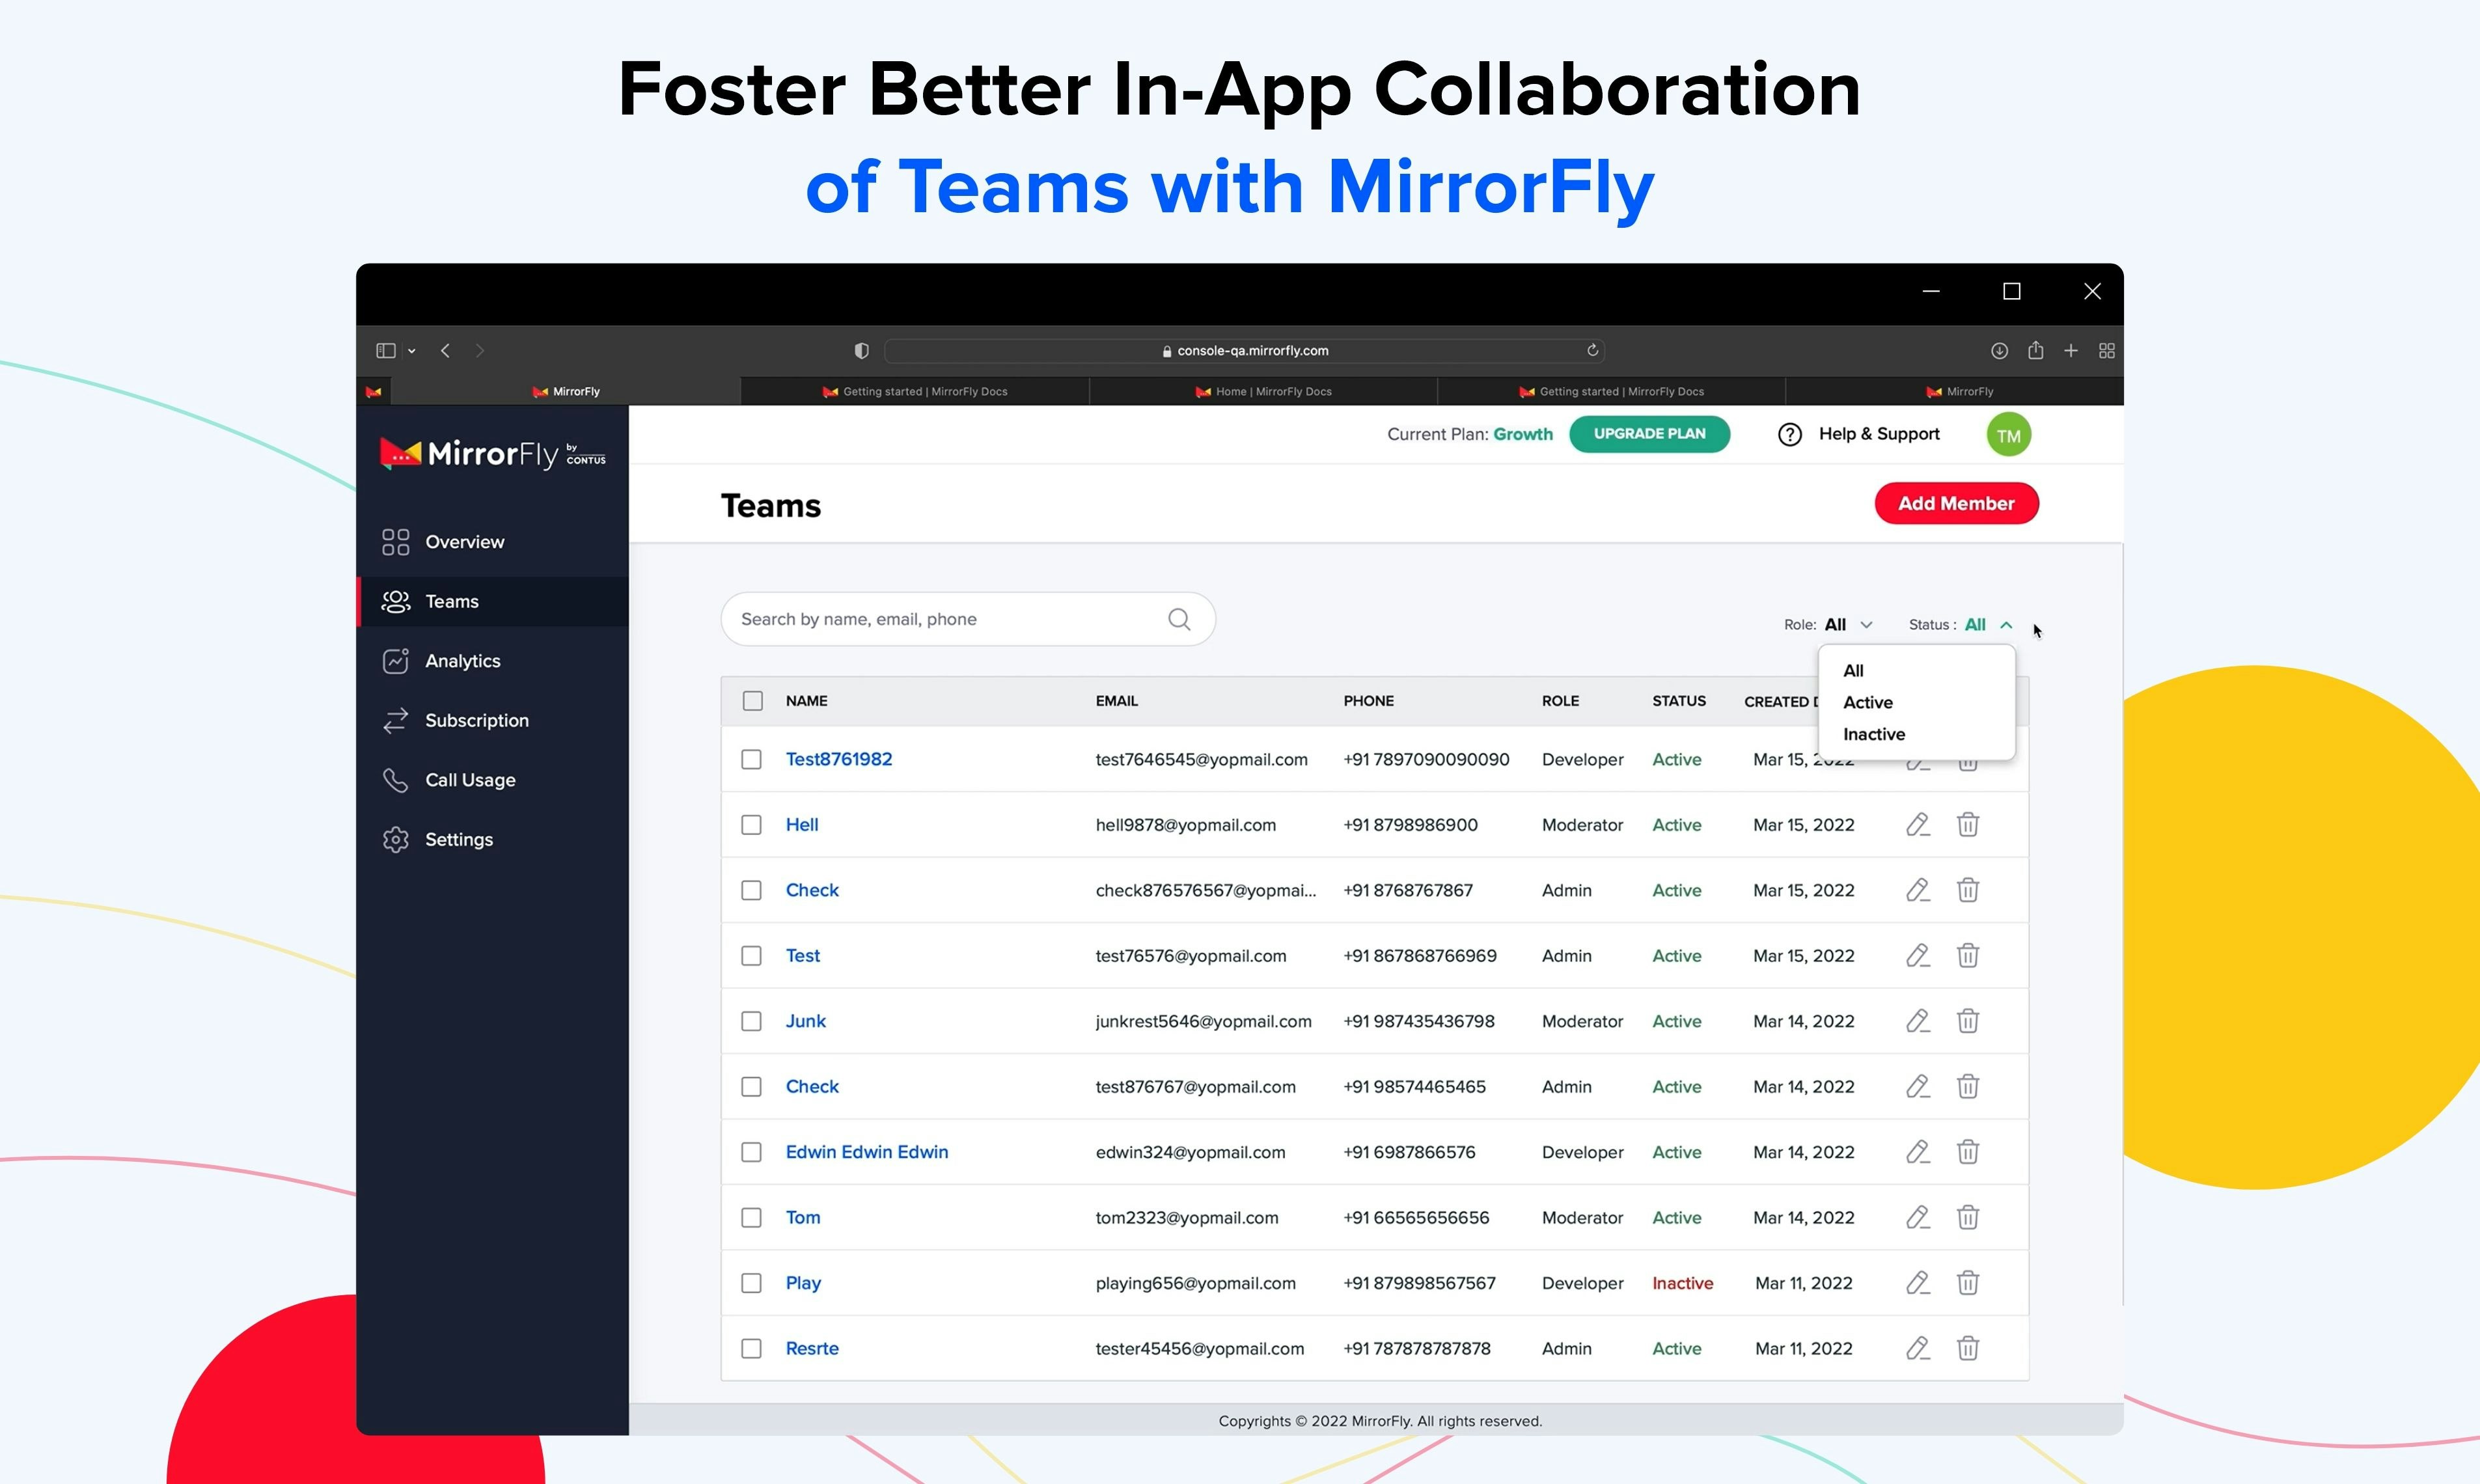
Task: Open the Teams sidebar menu item
Action: [x=493, y=601]
